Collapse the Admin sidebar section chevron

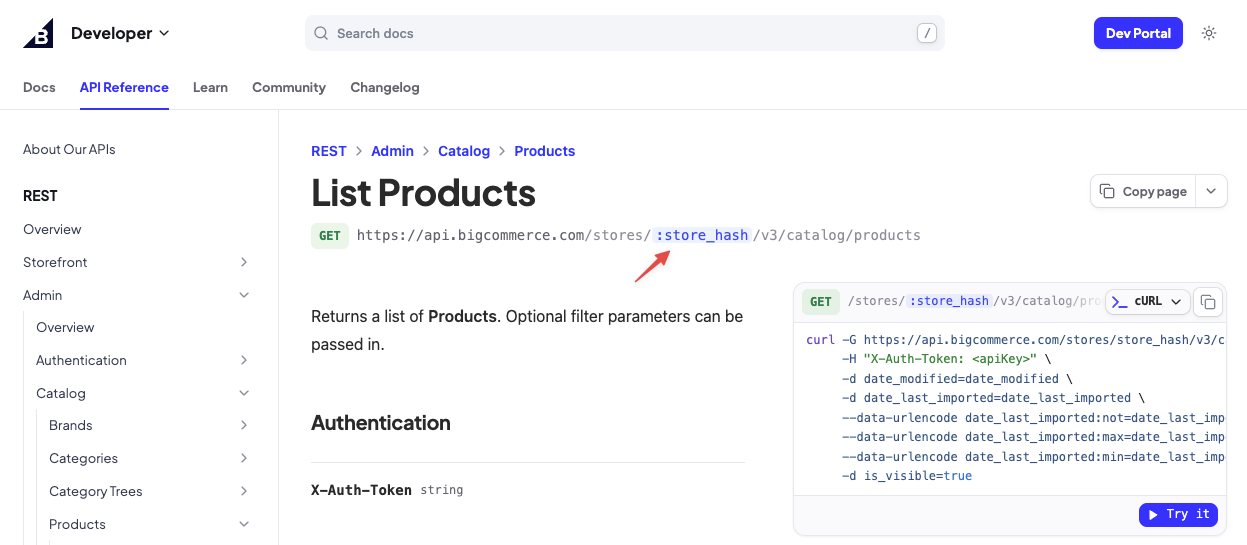coord(244,295)
